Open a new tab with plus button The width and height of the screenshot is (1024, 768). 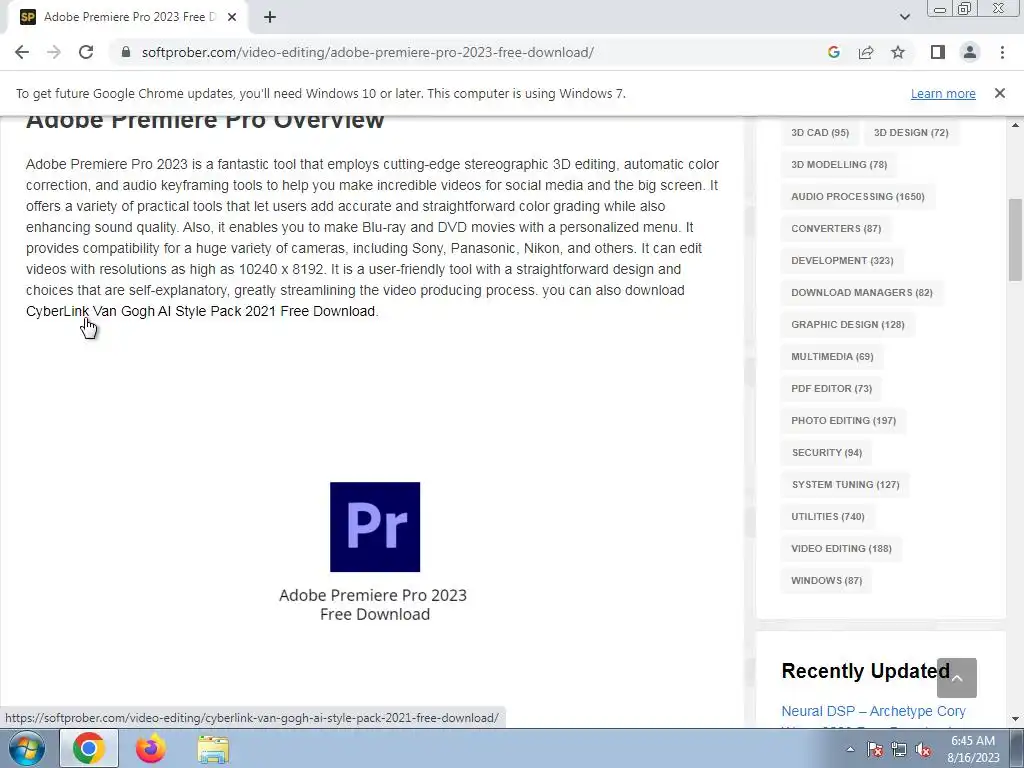tap(270, 17)
